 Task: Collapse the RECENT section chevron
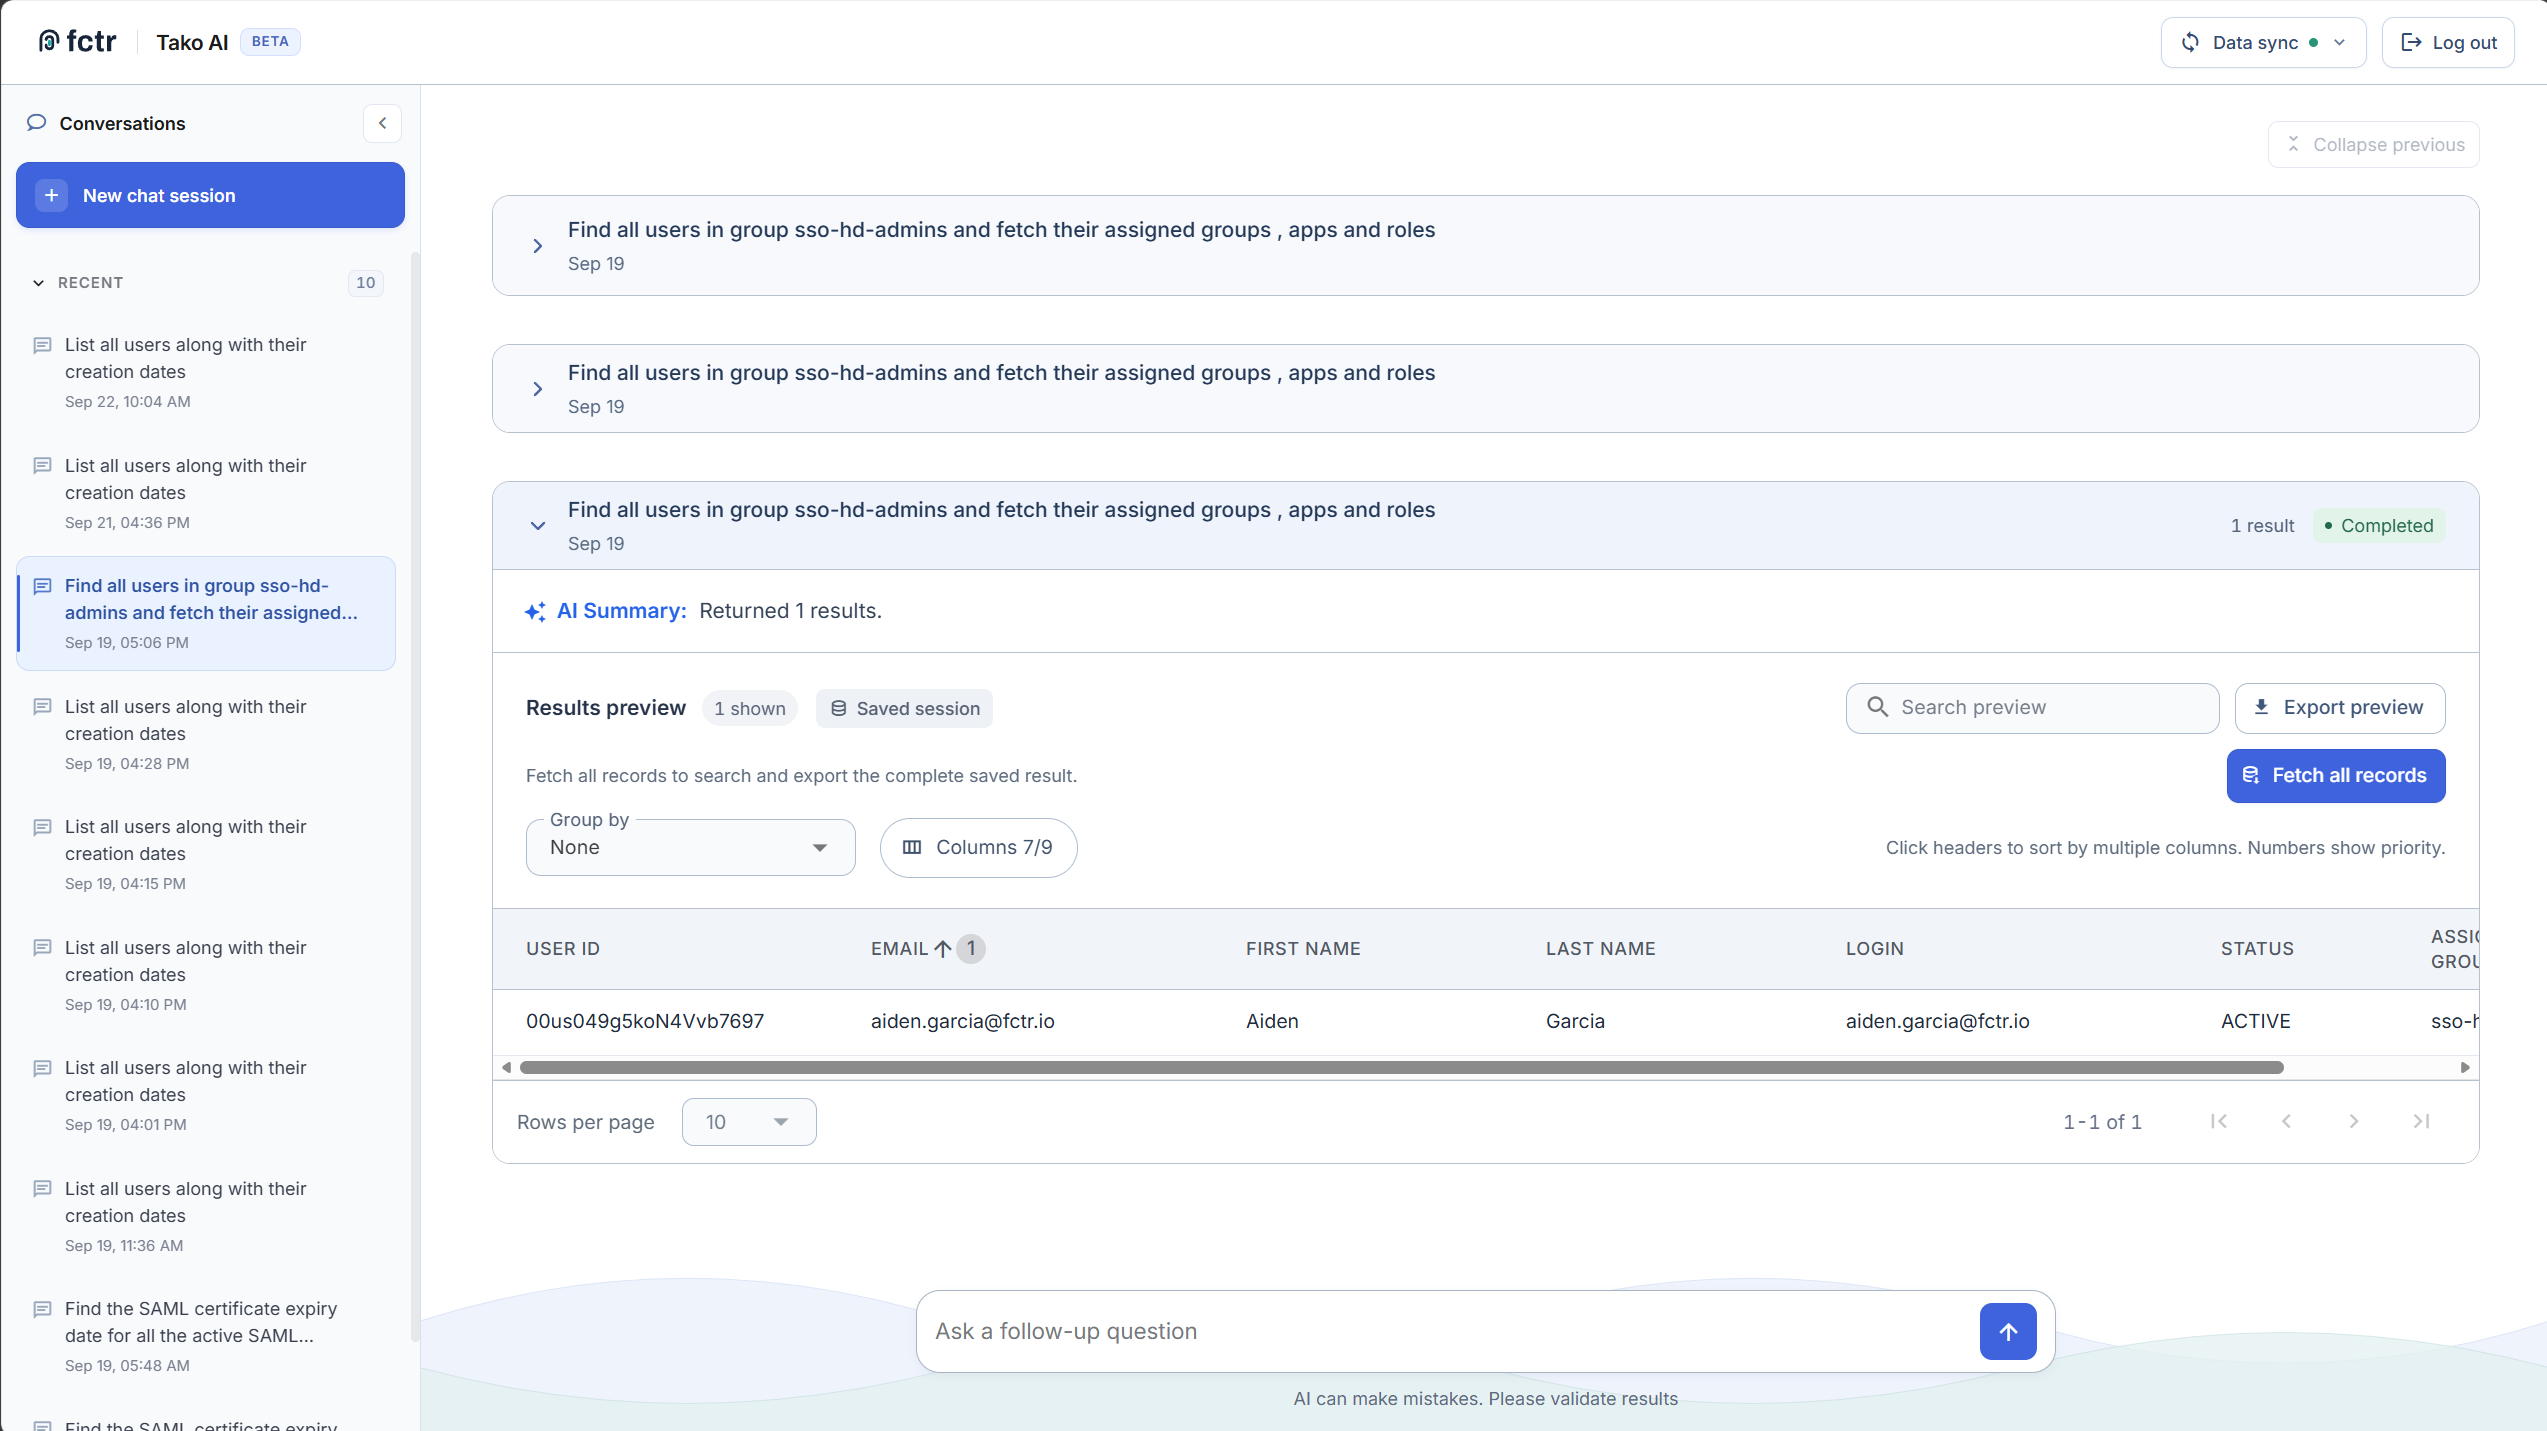(38, 283)
